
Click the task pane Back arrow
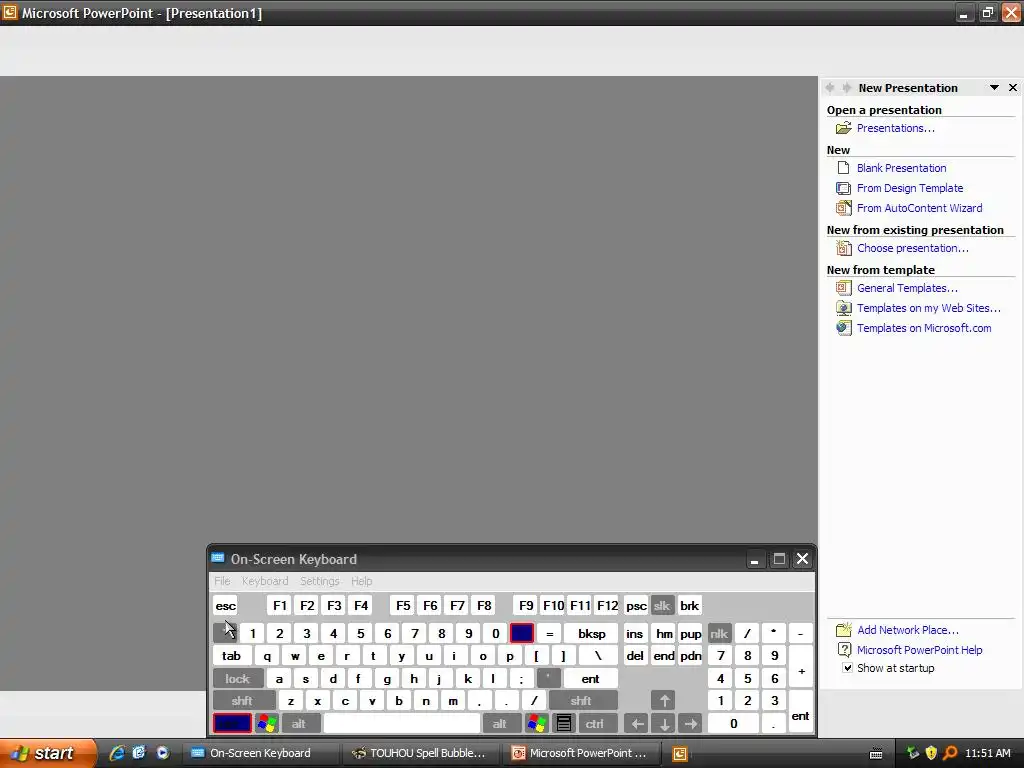click(x=830, y=88)
